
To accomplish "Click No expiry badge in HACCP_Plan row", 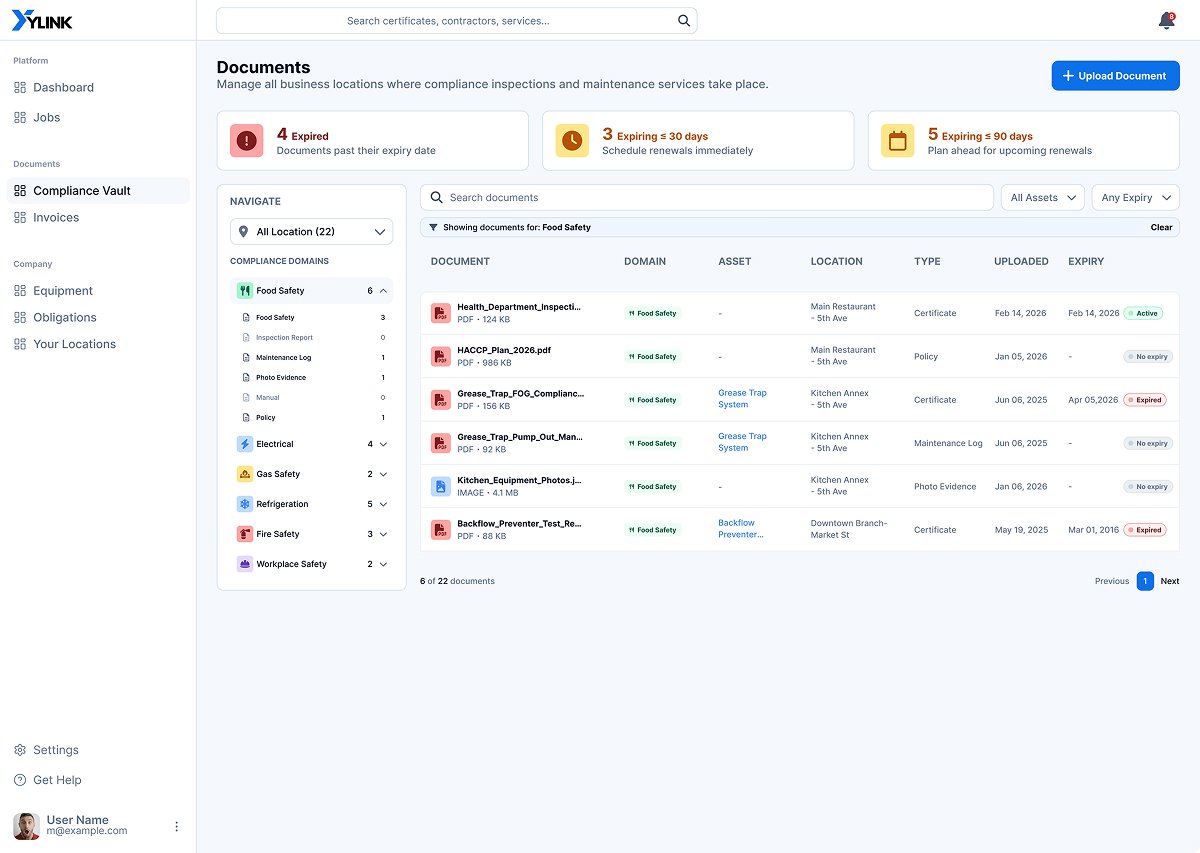I will [x=1148, y=356].
